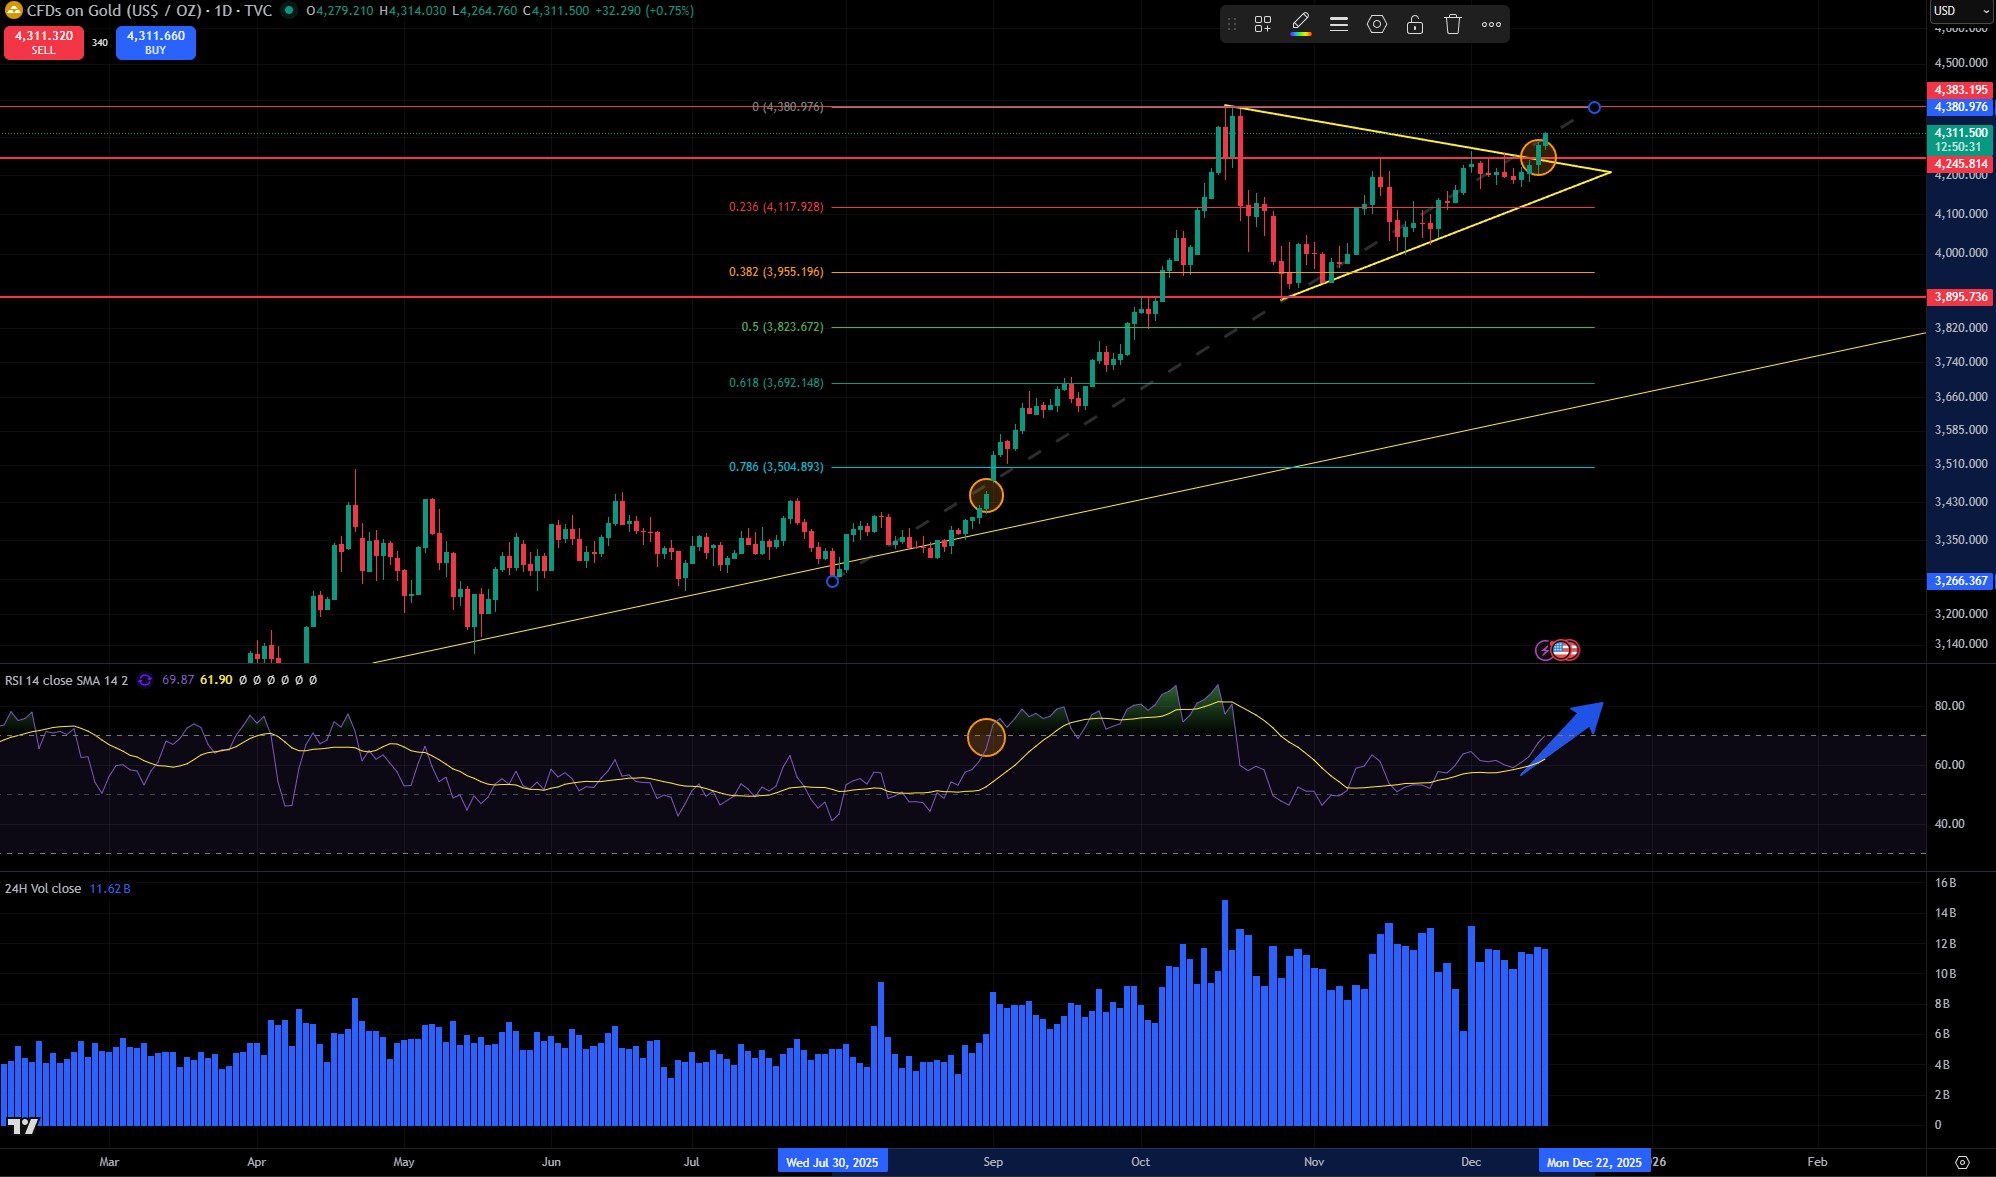This screenshot has height=1177, width=1996.
Task: Click the RSI refresh indicator icon
Action: click(145, 680)
